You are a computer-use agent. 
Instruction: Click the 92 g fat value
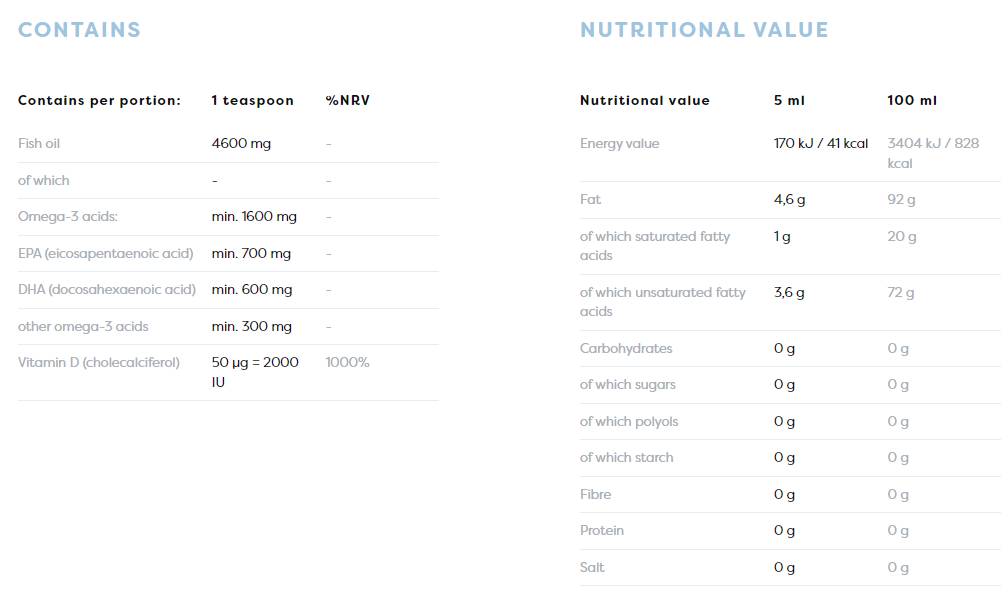pyautogui.click(x=901, y=200)
